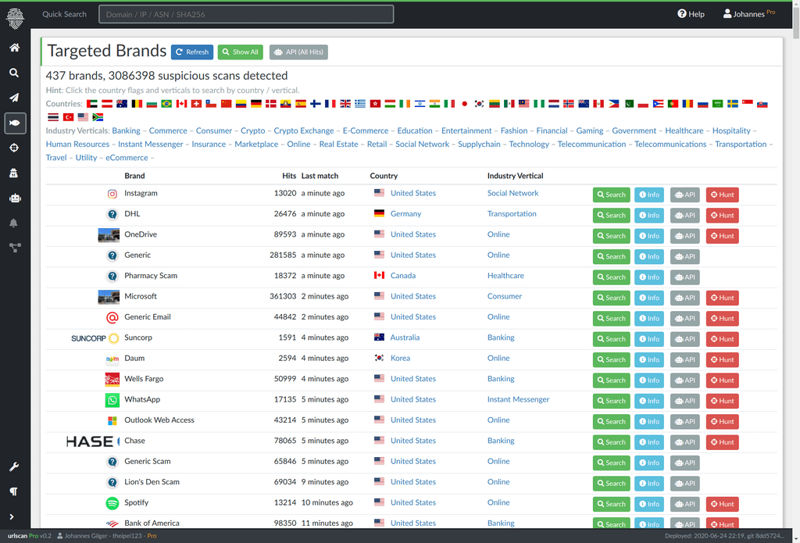
Task: Click the Generic Email at-sign icon
Action: pos(112,317)
